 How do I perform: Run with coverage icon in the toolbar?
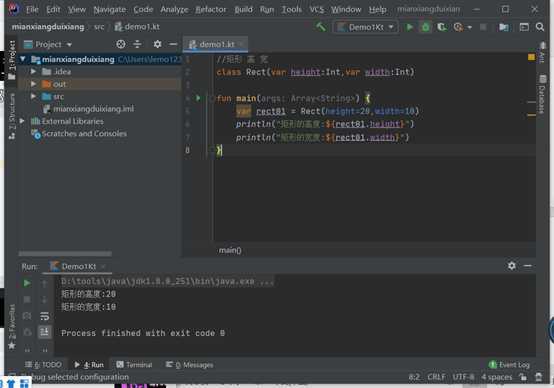click(x=442, y=27)
